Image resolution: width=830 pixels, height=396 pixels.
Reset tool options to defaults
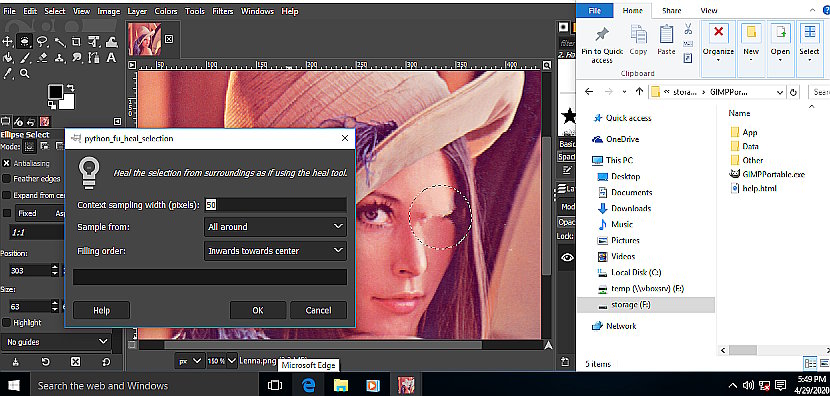tap(106, 362)
